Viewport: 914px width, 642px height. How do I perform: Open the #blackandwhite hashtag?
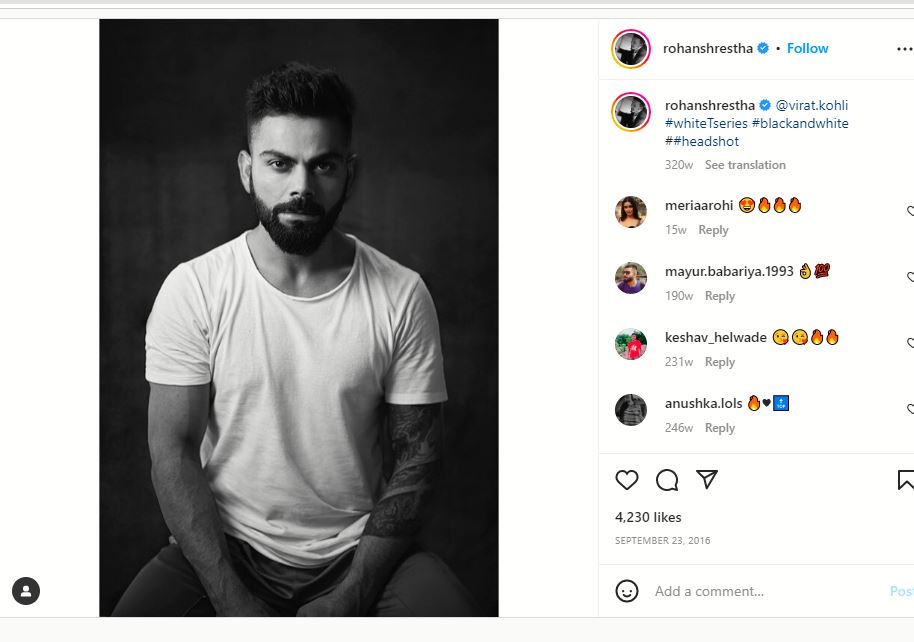click(x=800, y=123)
